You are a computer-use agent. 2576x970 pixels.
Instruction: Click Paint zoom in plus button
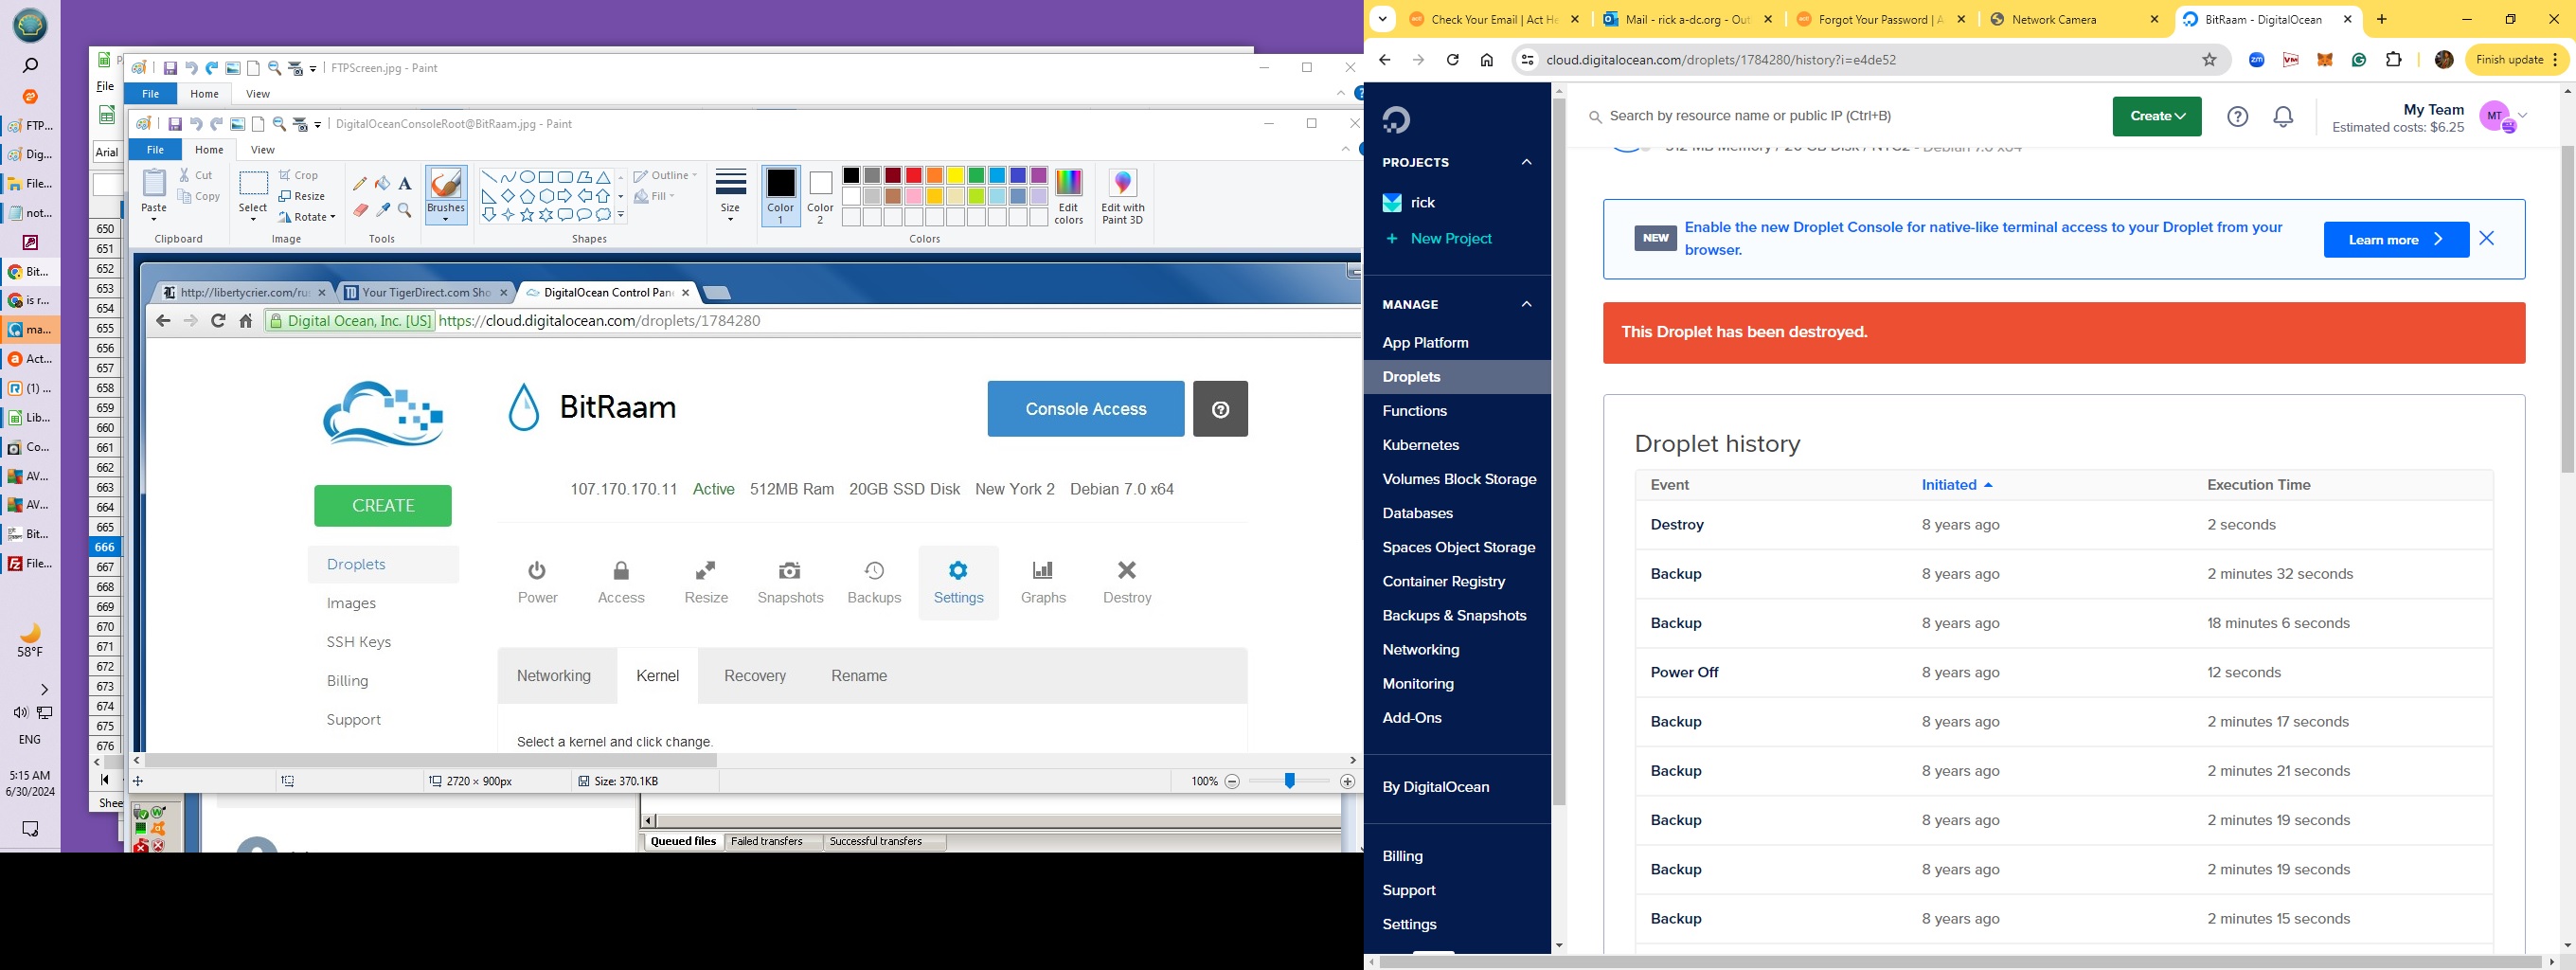1348,782
